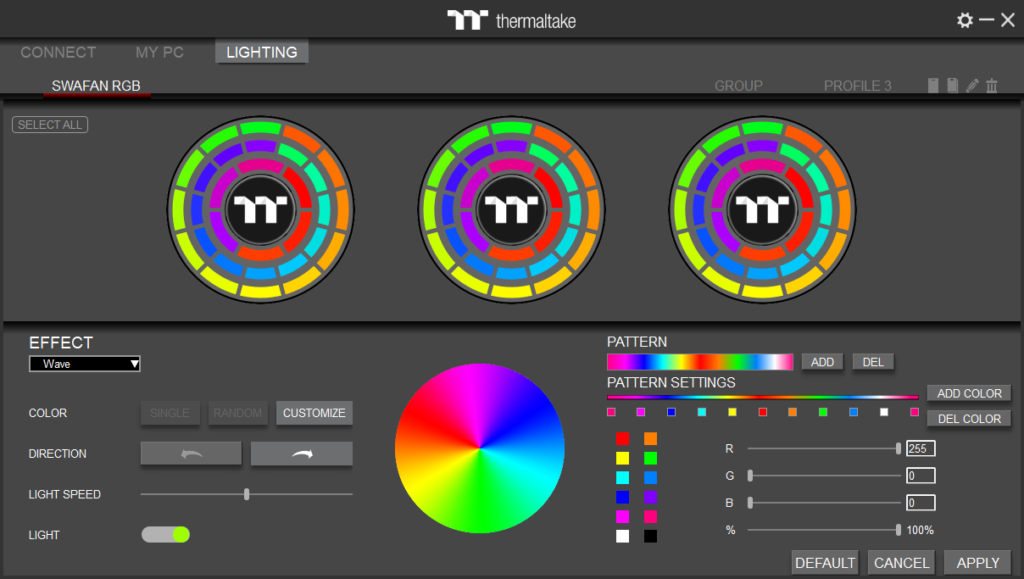The width and height of the screenshot is (1024, 579).
Task: Pick a hue on the color wheel
Action: tap(479, 448)
